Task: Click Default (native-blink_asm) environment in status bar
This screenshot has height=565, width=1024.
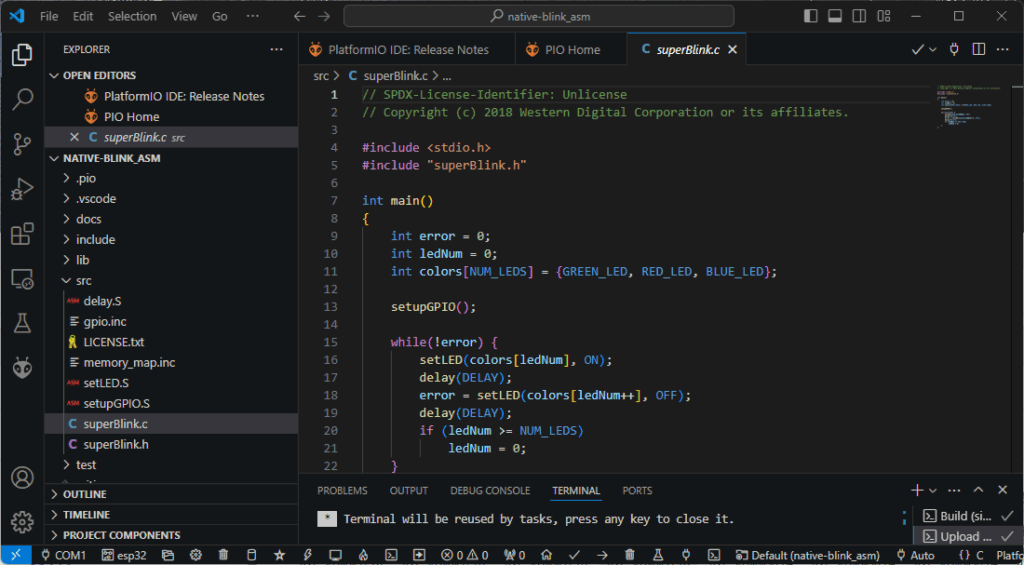Action: pos(808,555)
